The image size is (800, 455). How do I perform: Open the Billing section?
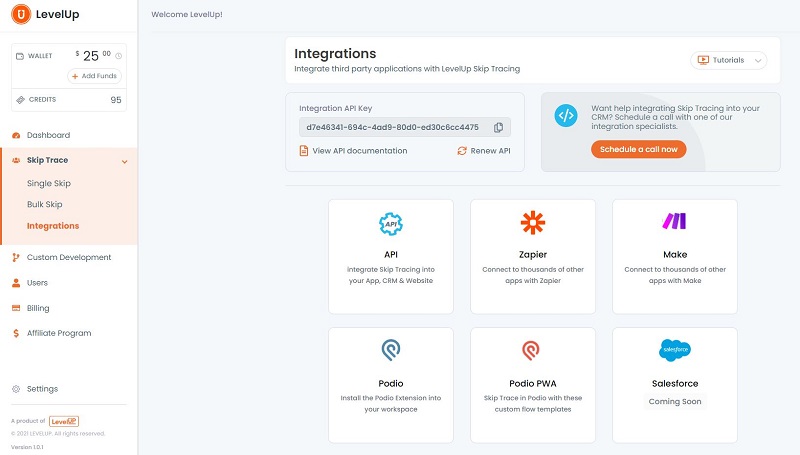(x=38, y=308)
